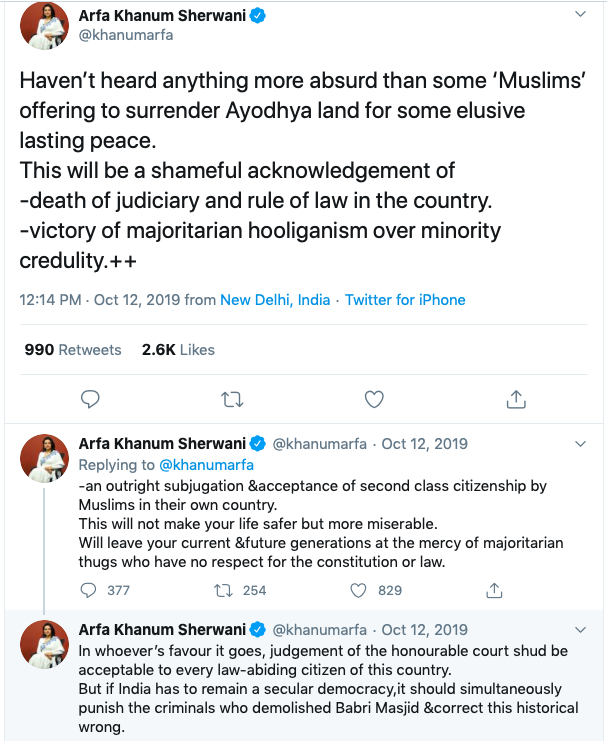Image resolution: width=607 pixels, height=741 pixels.
Task: Share the main tweet
Action: tap(516, 399)
